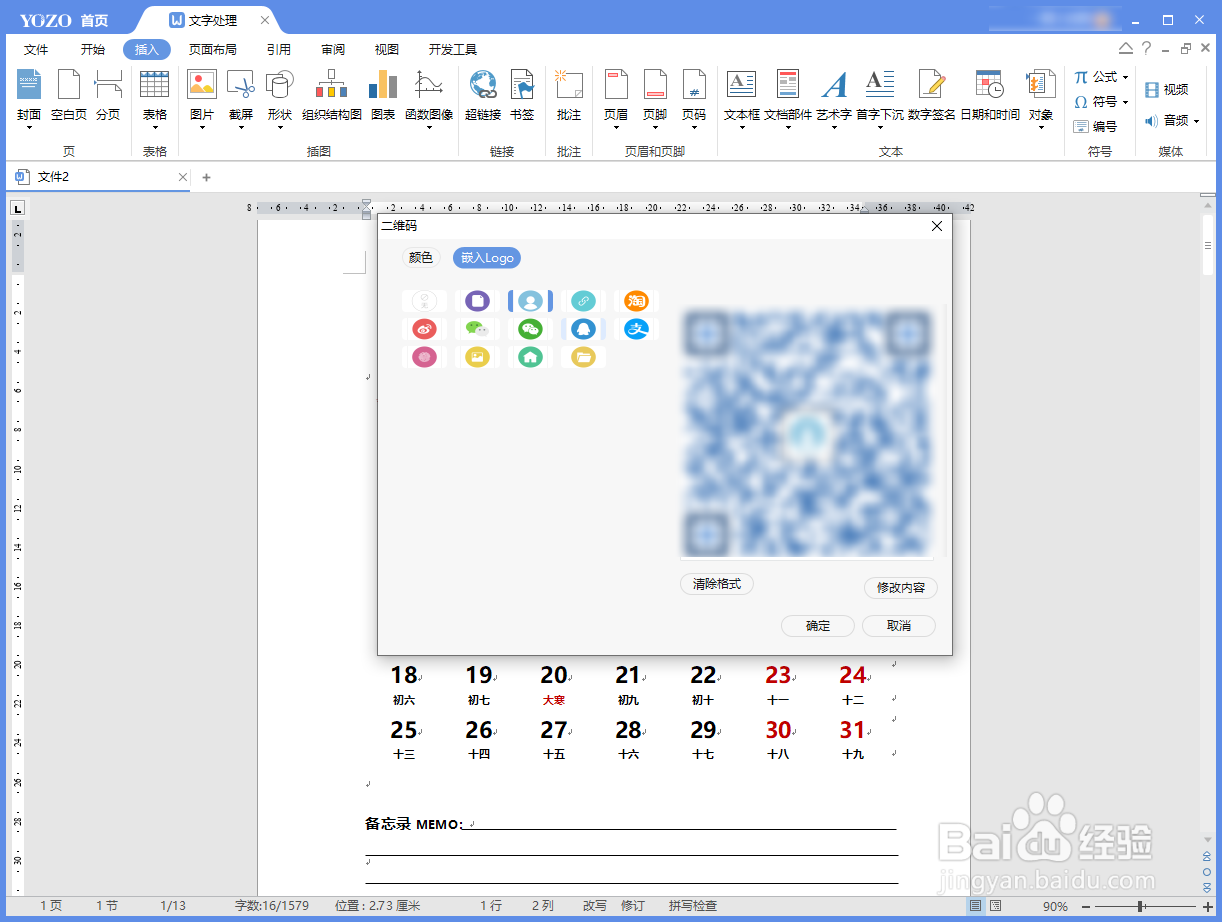The height and width of the screenshot is (922, 1222).
Task: Expand the 音频 audio dropdown
Action: tap(1196, 121)
